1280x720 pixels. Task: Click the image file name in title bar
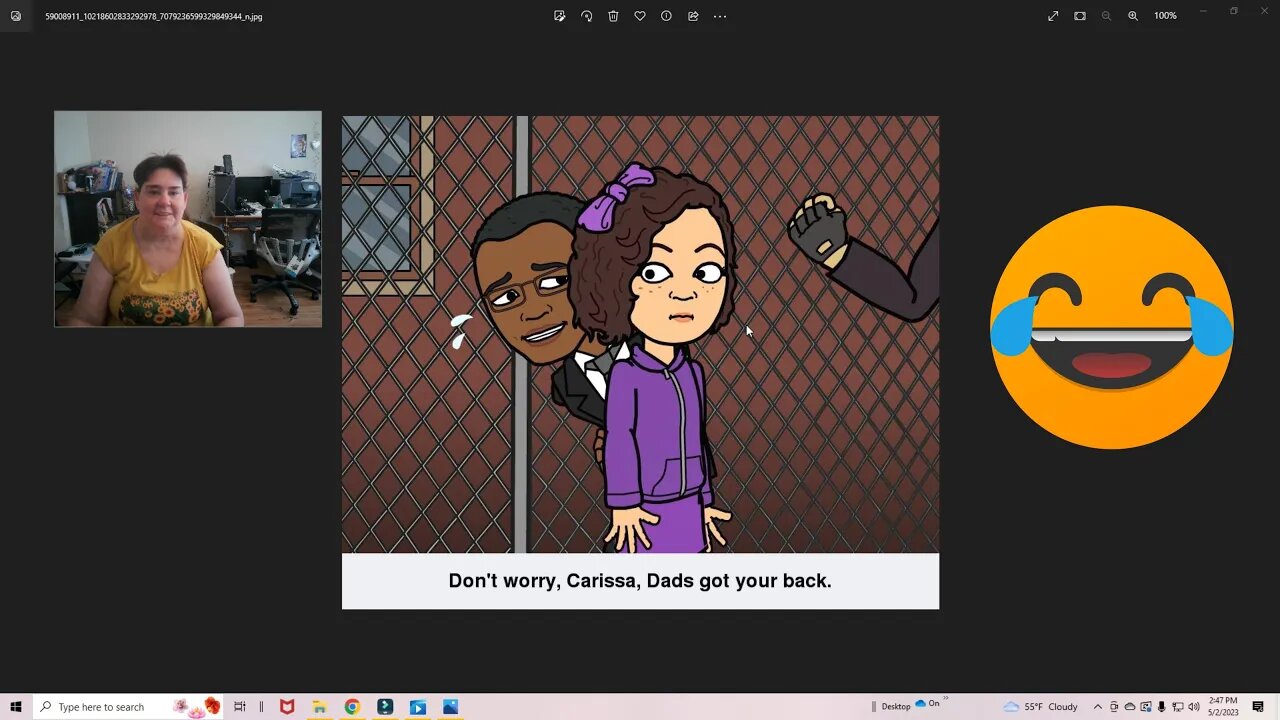(154, 16)
